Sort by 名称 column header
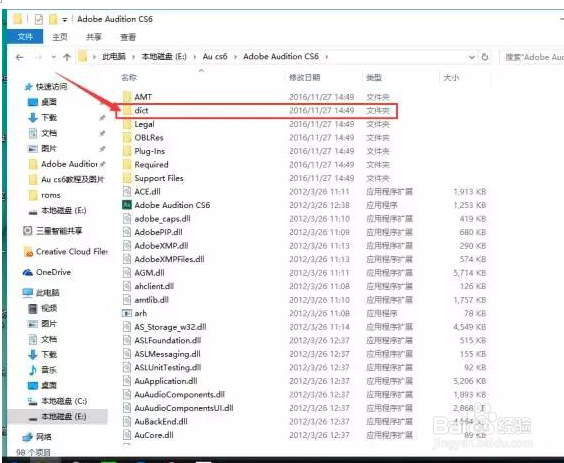 pos(129,77)
